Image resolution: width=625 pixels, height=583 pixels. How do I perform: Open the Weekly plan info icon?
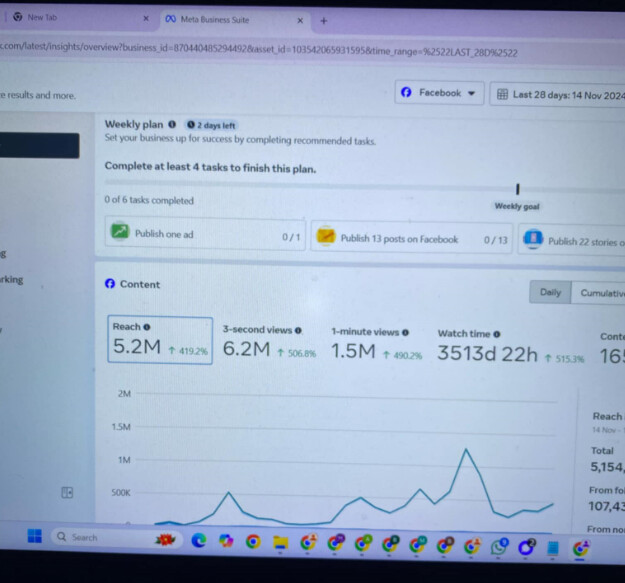coord(172,124)
